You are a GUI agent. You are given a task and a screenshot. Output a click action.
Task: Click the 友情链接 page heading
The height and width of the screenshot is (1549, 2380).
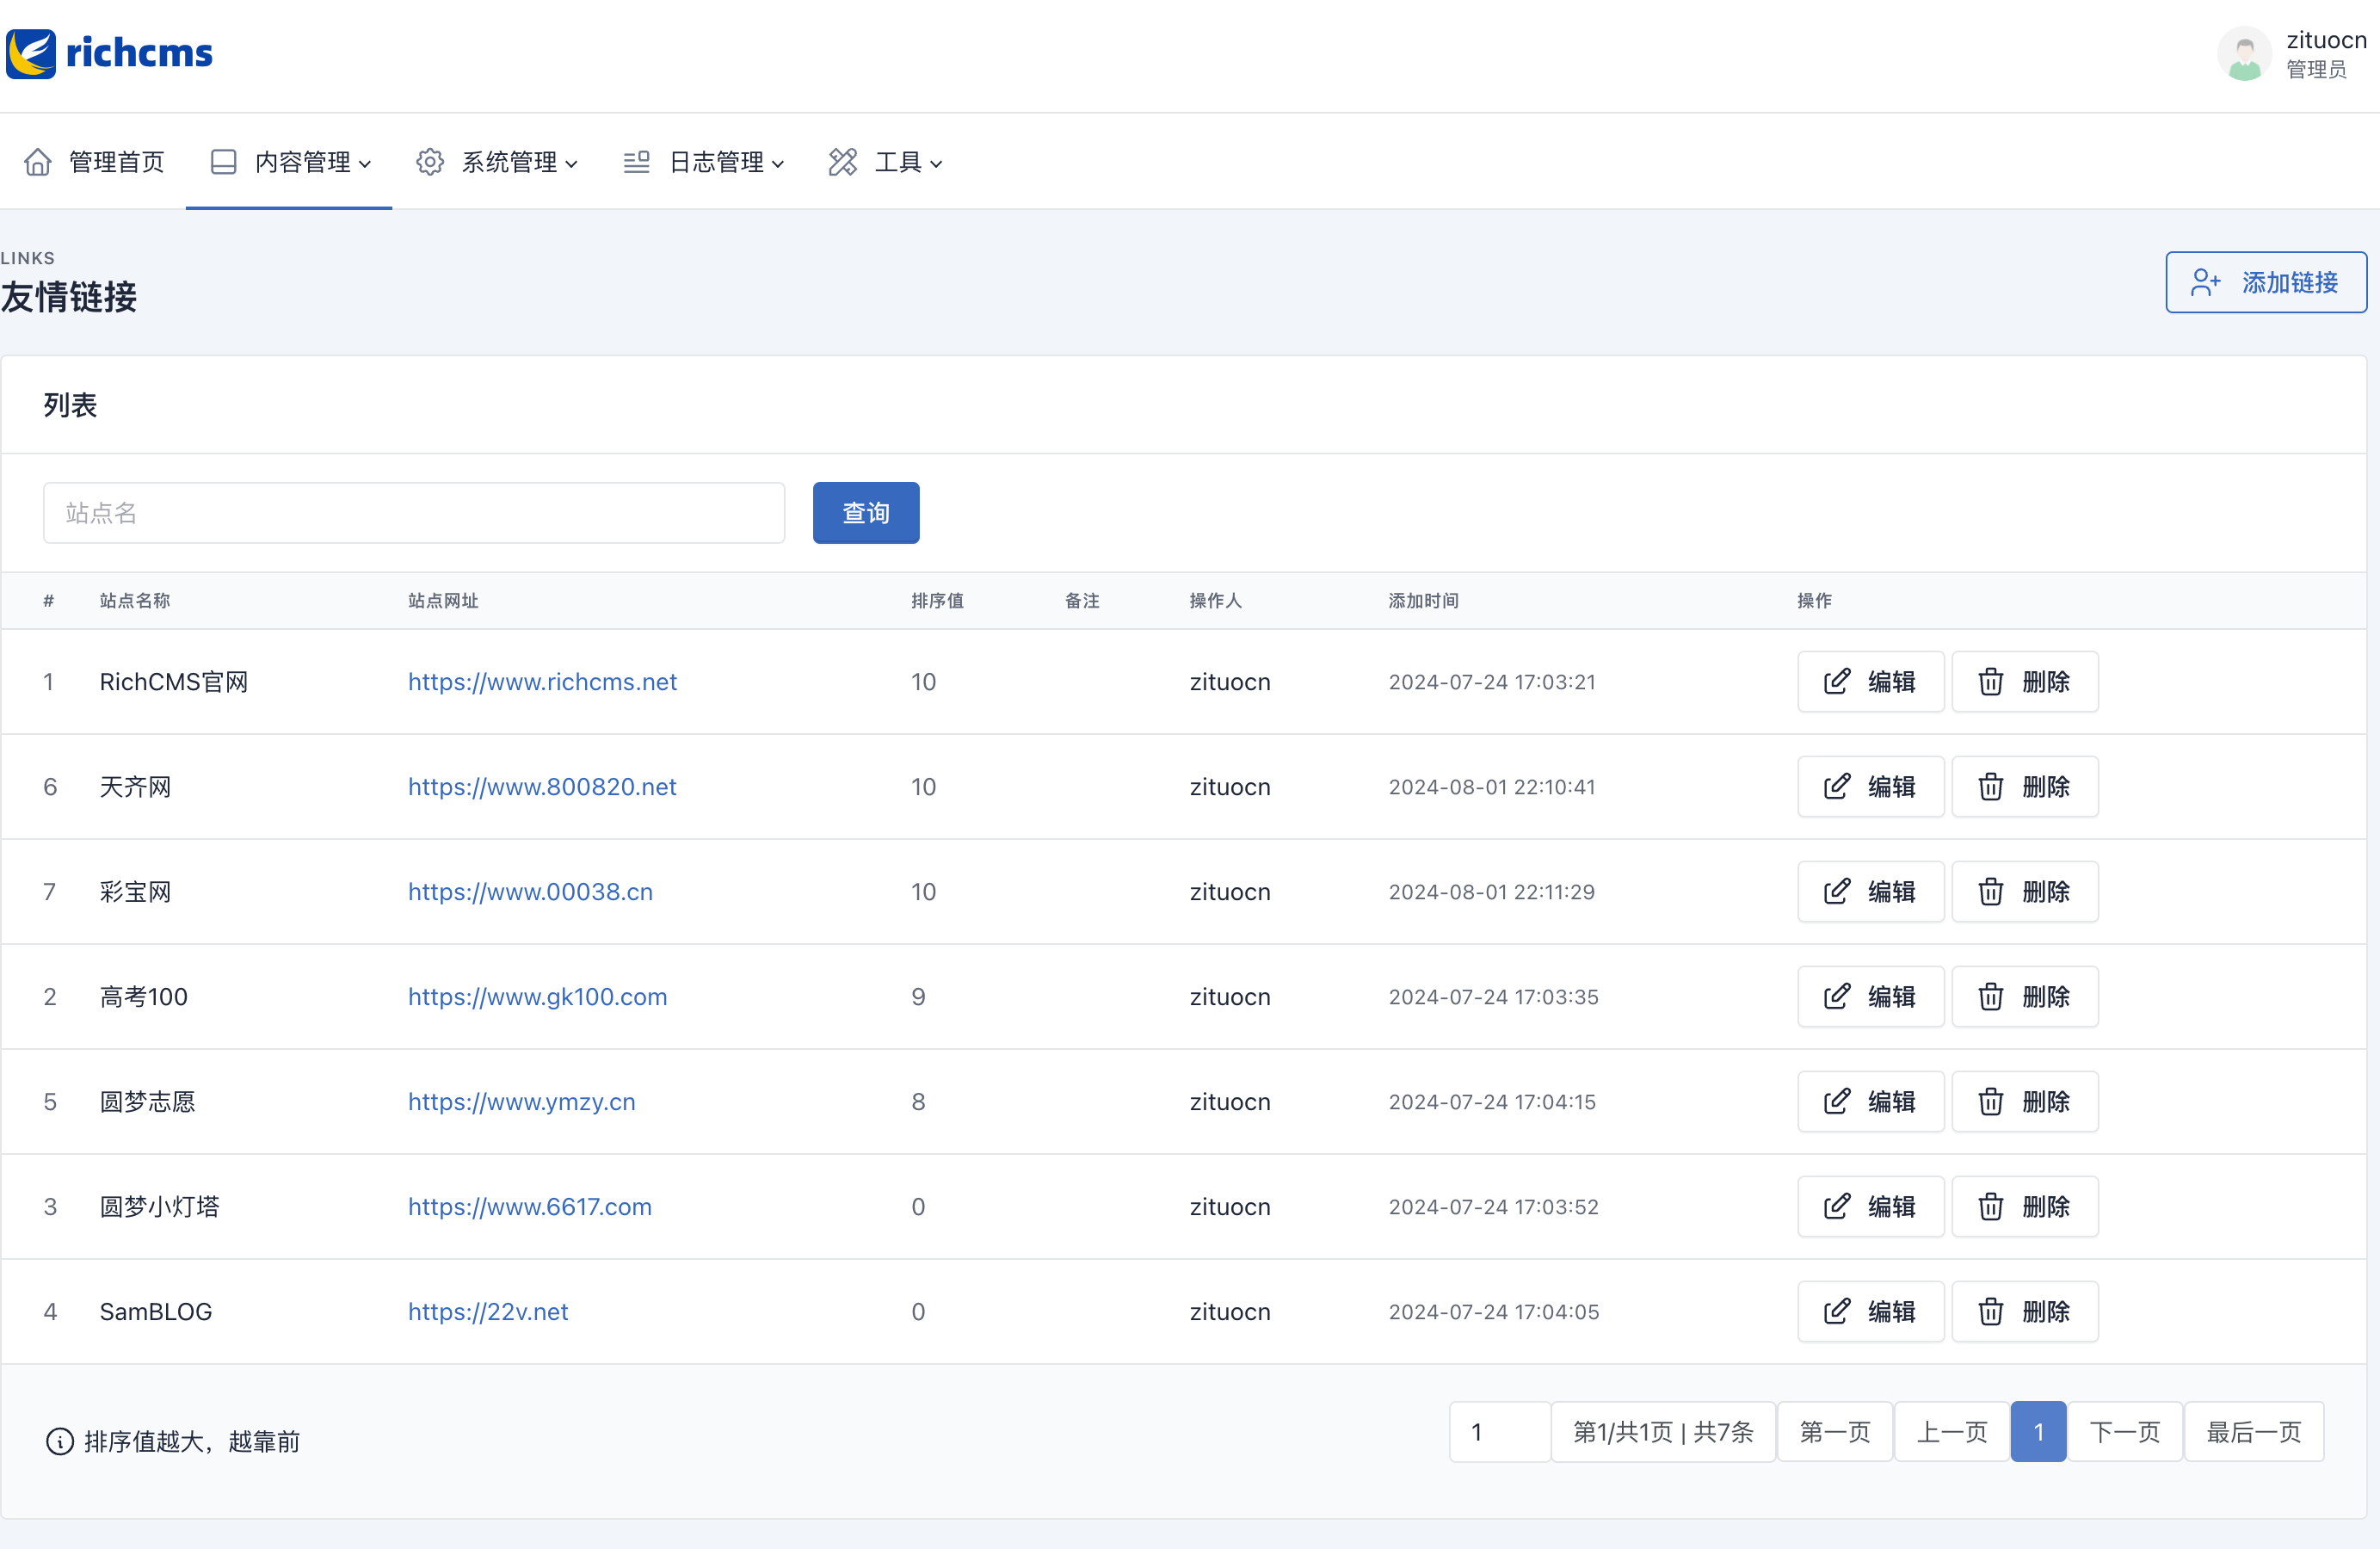tap(69, 297)
